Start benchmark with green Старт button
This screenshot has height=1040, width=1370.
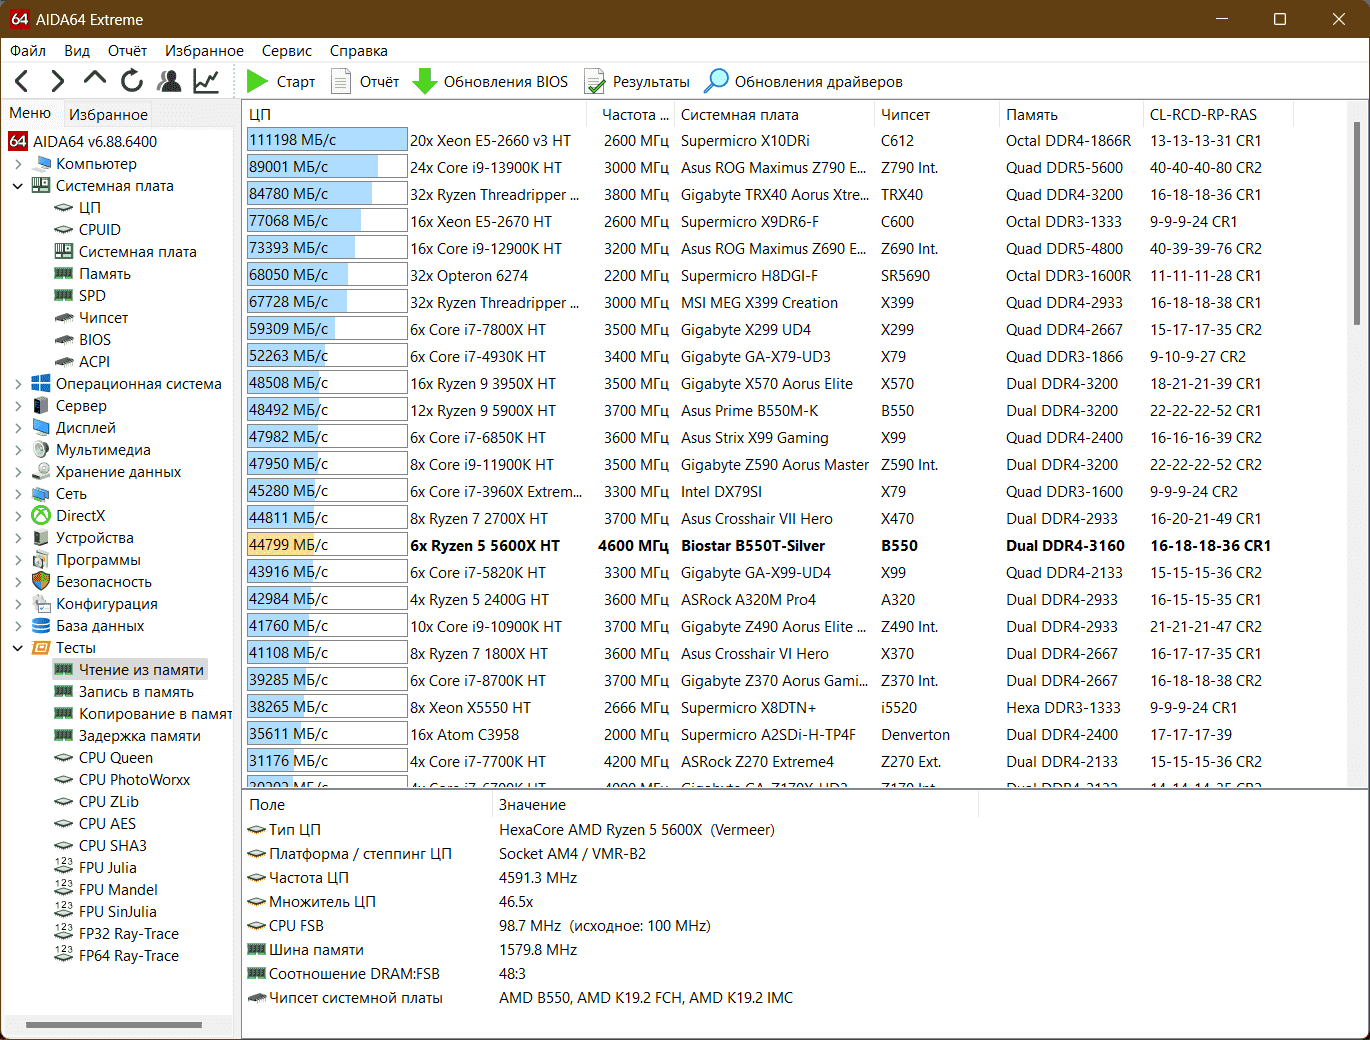(281, 82)
